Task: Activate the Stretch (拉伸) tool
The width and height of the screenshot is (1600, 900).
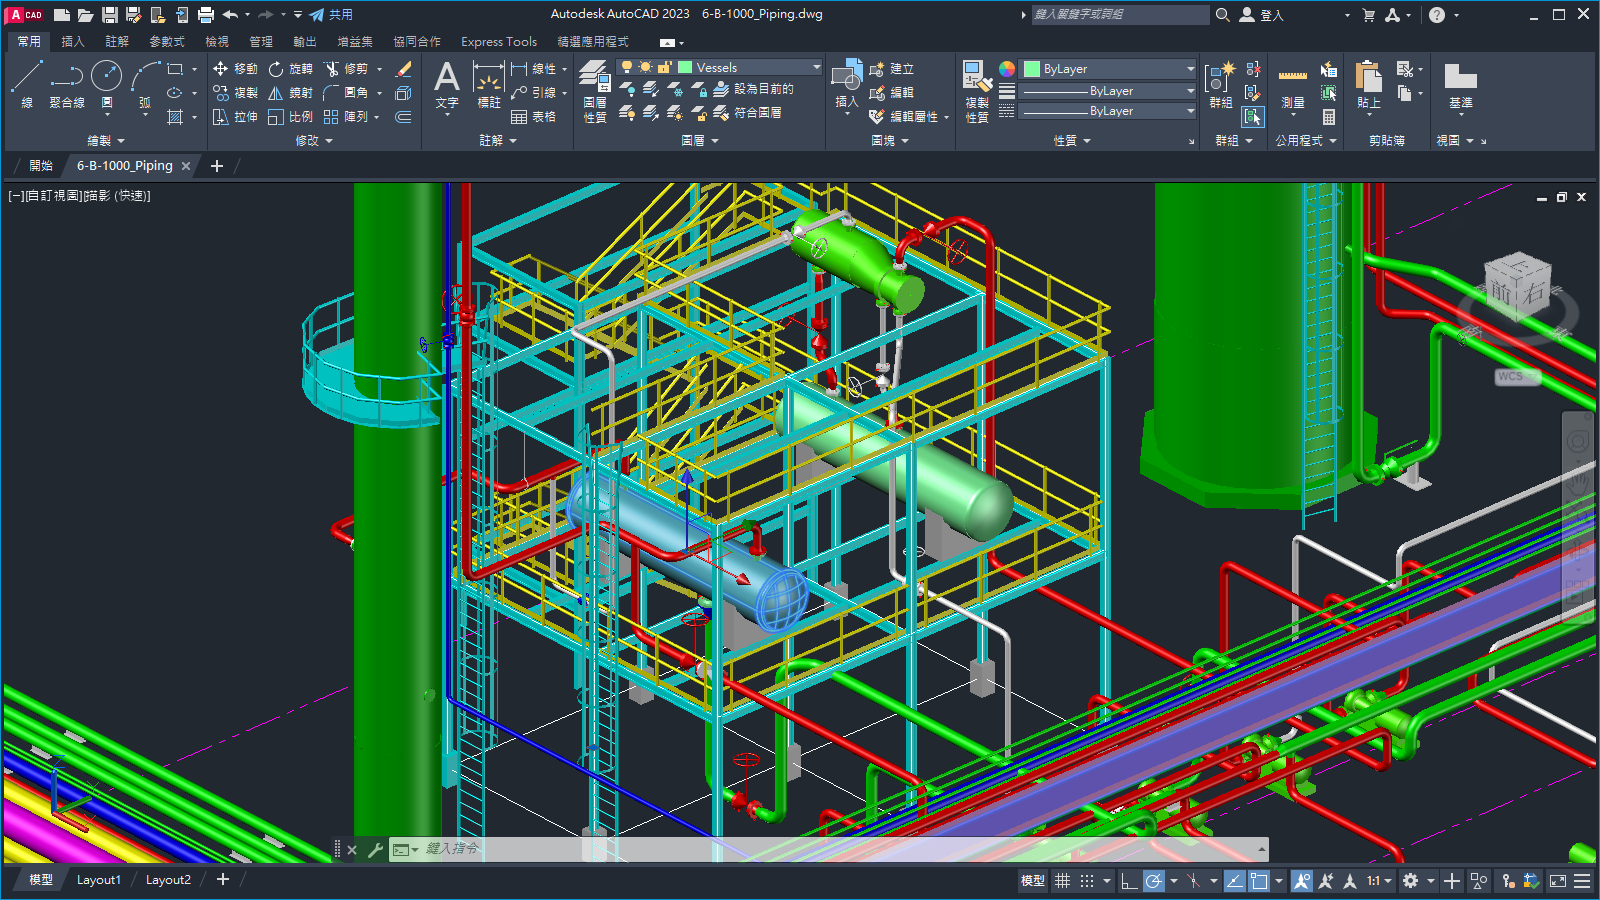Action: pyautogui.click(x=235, y=117)
